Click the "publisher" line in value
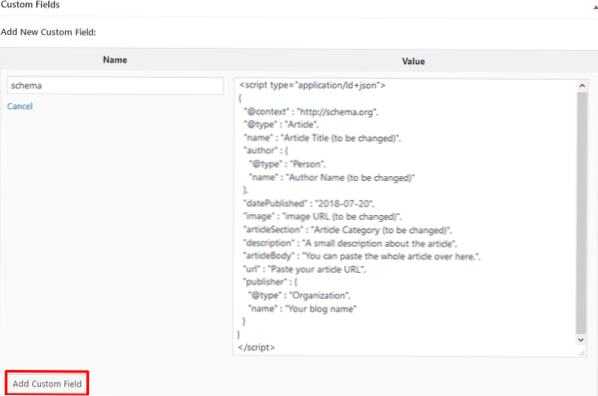This screenshot has height=396, width=598. point(270,282)
